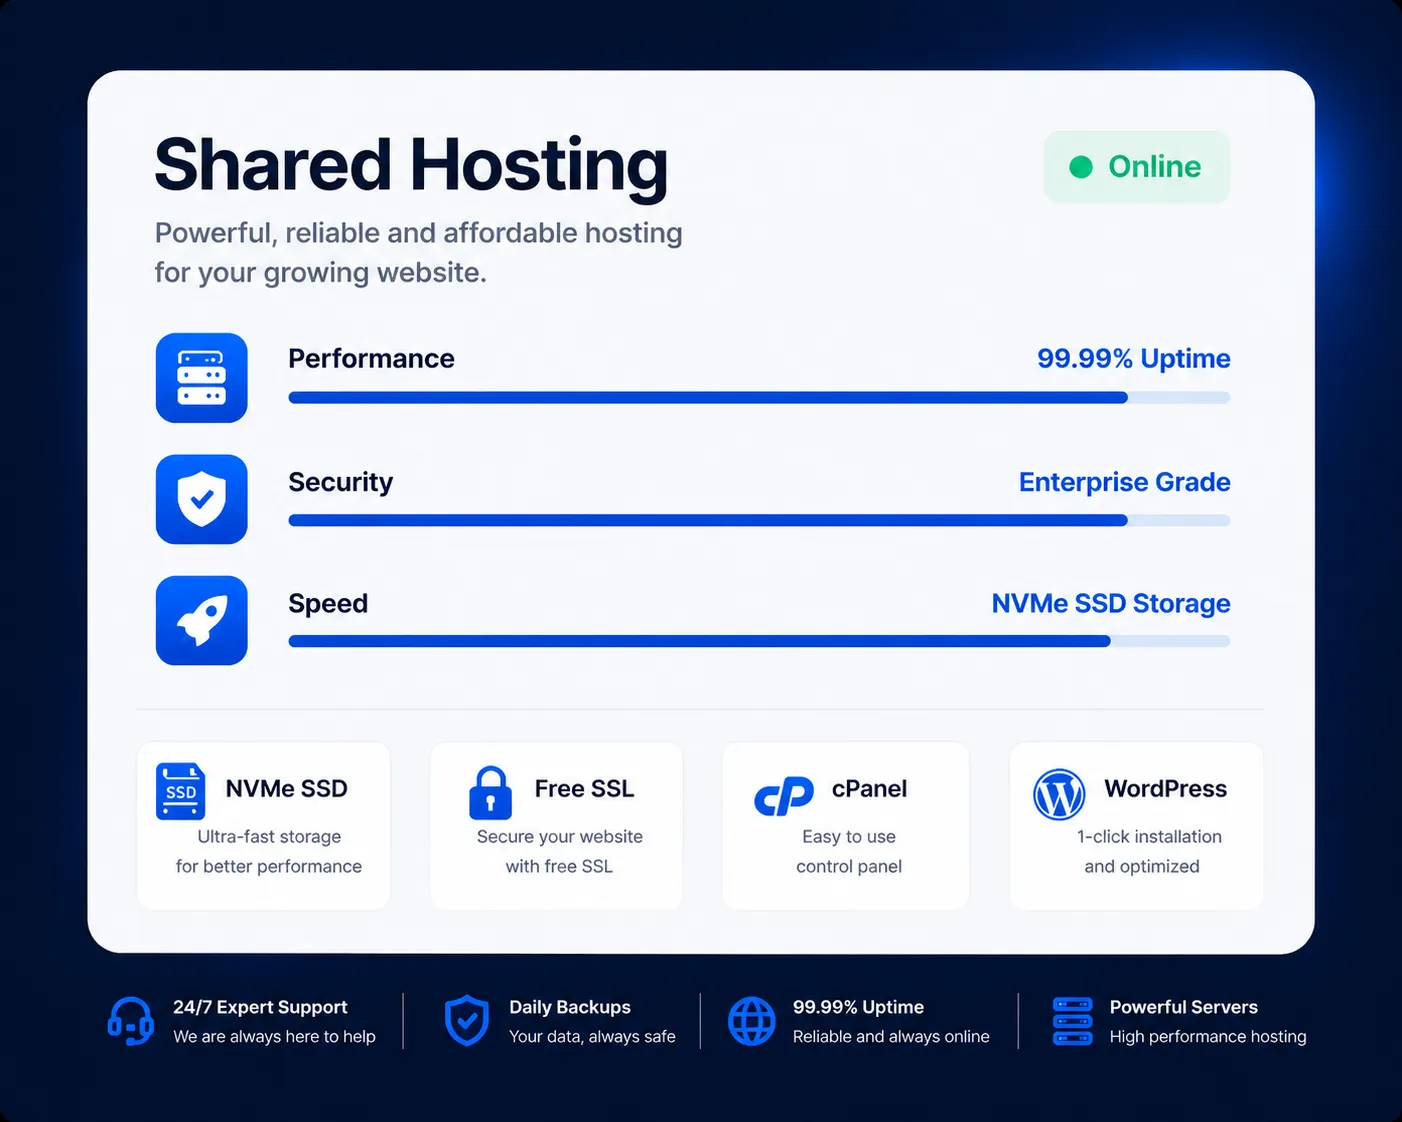
Task: Click the WordPress logo icon
Action: click(1059, 795)
